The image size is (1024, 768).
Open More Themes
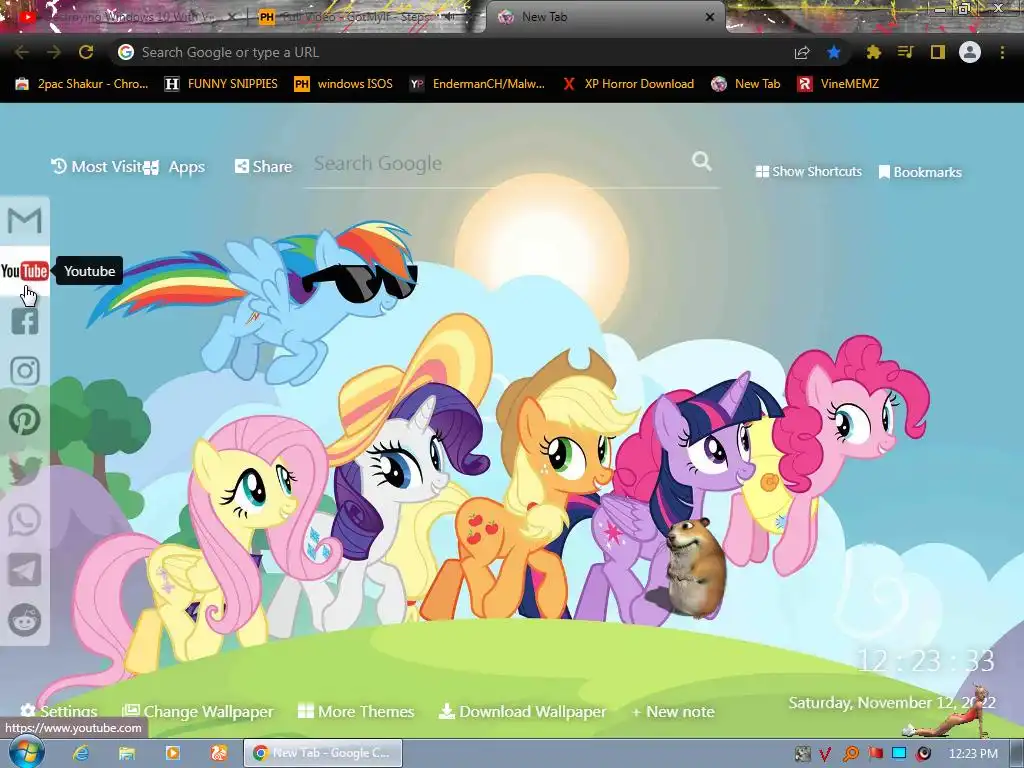[x=356, y=711]
